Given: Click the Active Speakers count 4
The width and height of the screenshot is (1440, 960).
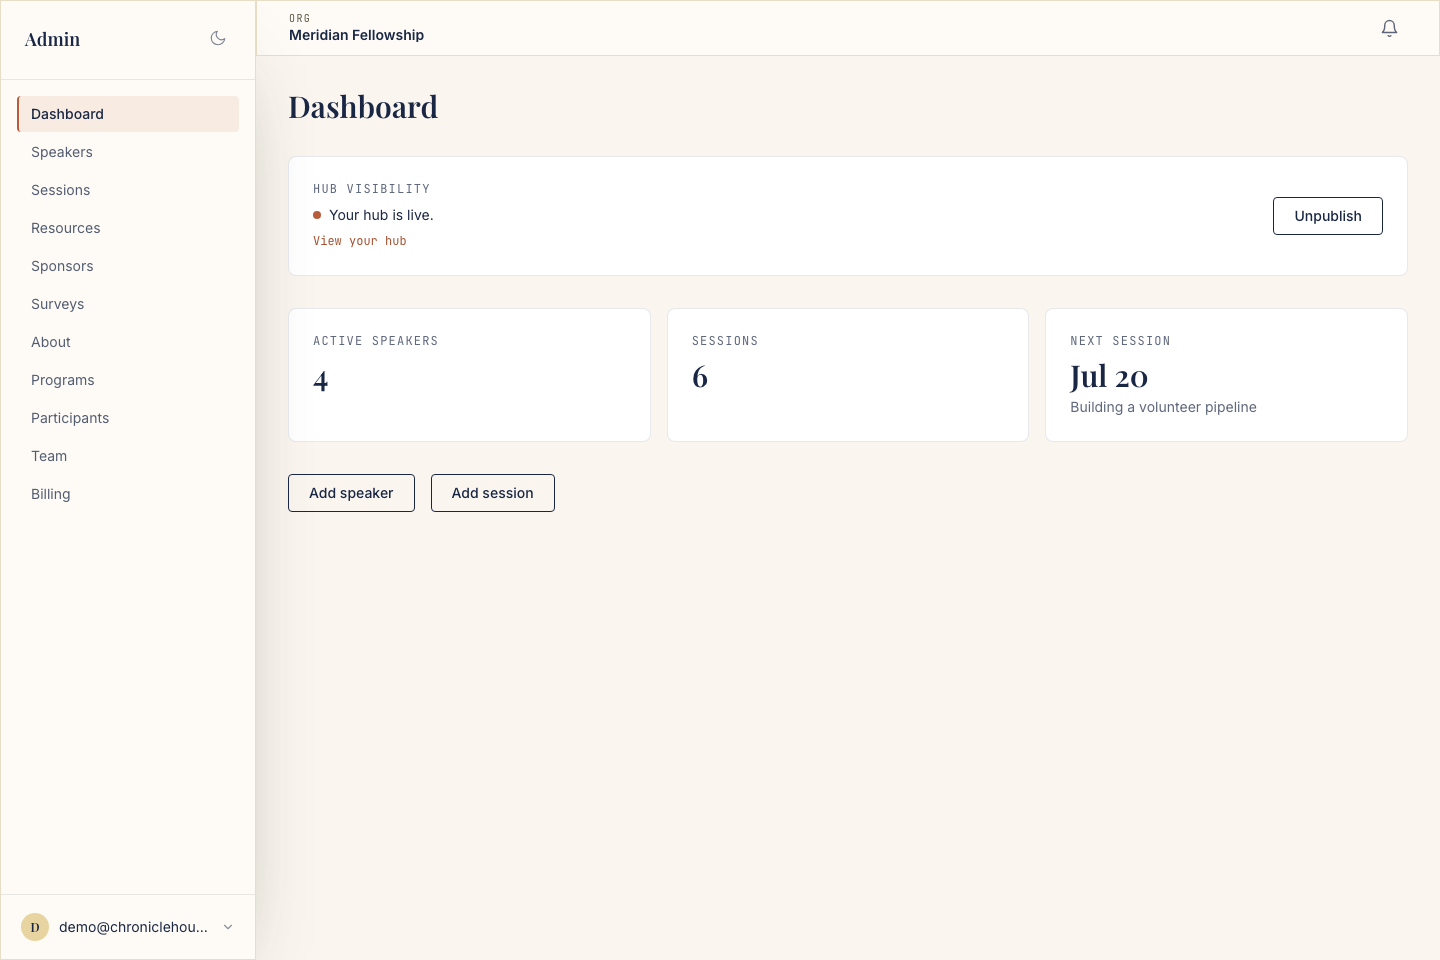Looking at the screenshot, I should 320,381.
